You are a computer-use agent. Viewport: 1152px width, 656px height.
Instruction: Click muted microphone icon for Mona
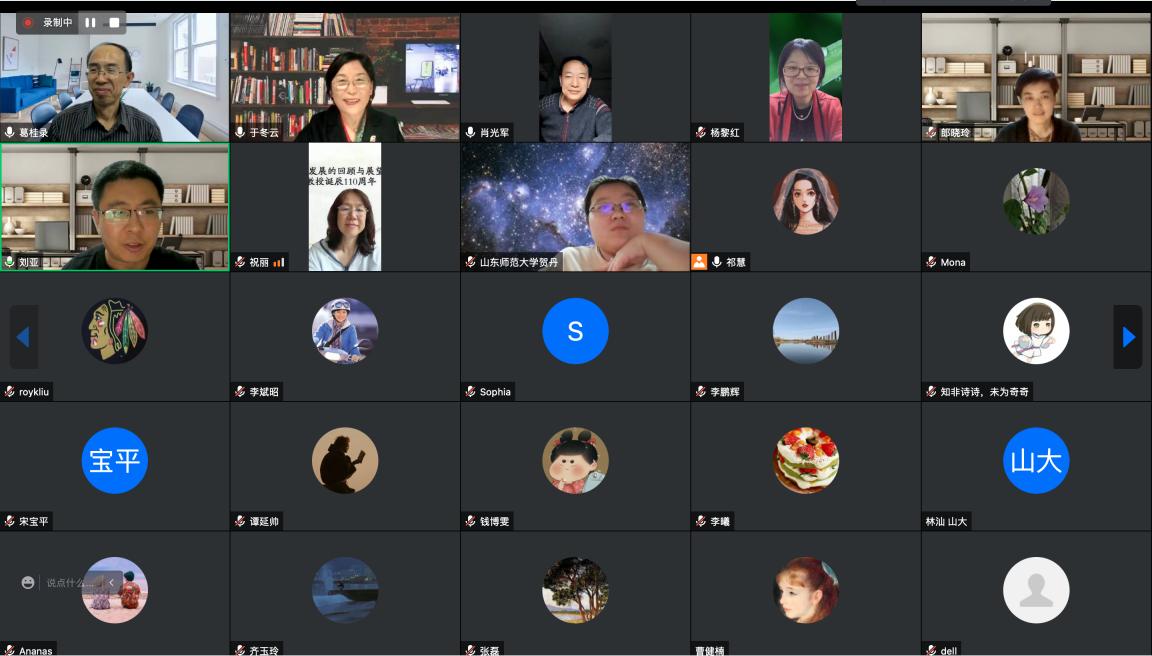coord(931,262)
